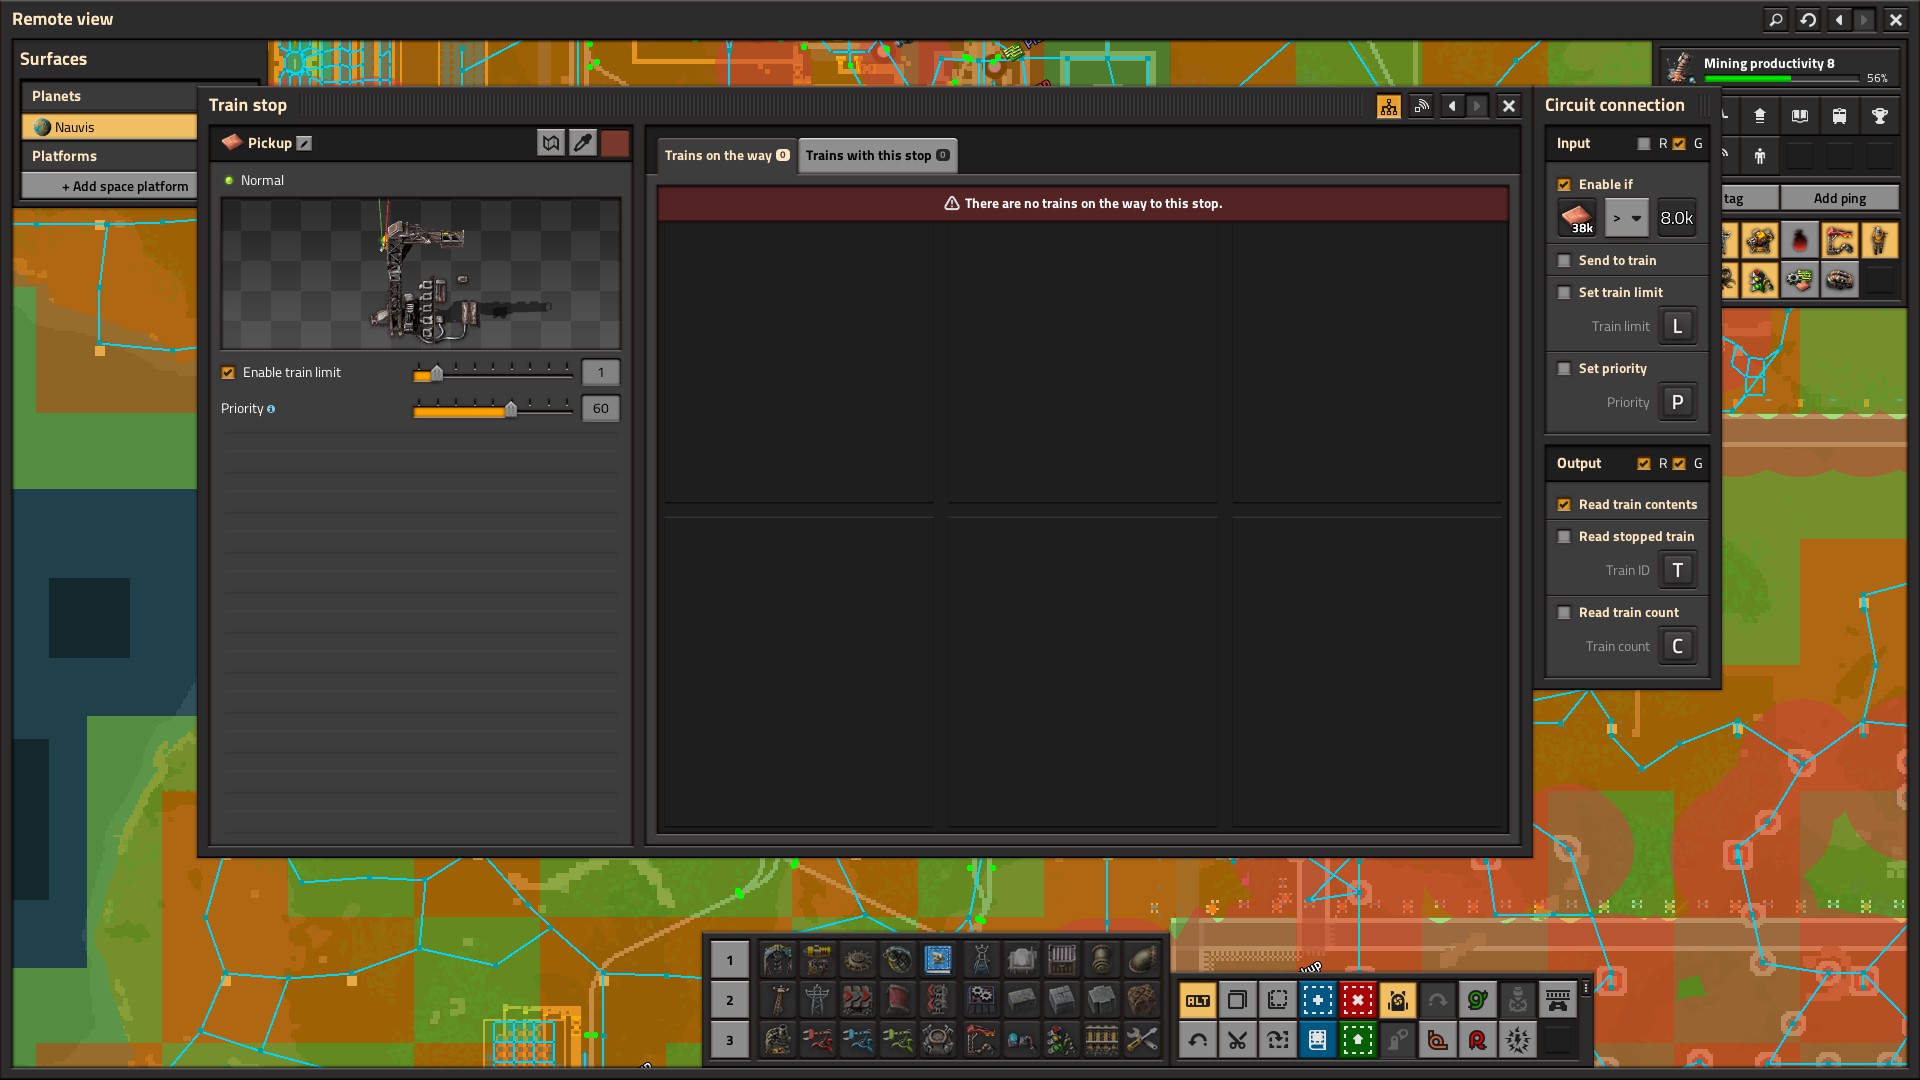Select the stone brick quickbar slot
This screenshot has width=1920, height=1080.
(x=1021, y=1000)
